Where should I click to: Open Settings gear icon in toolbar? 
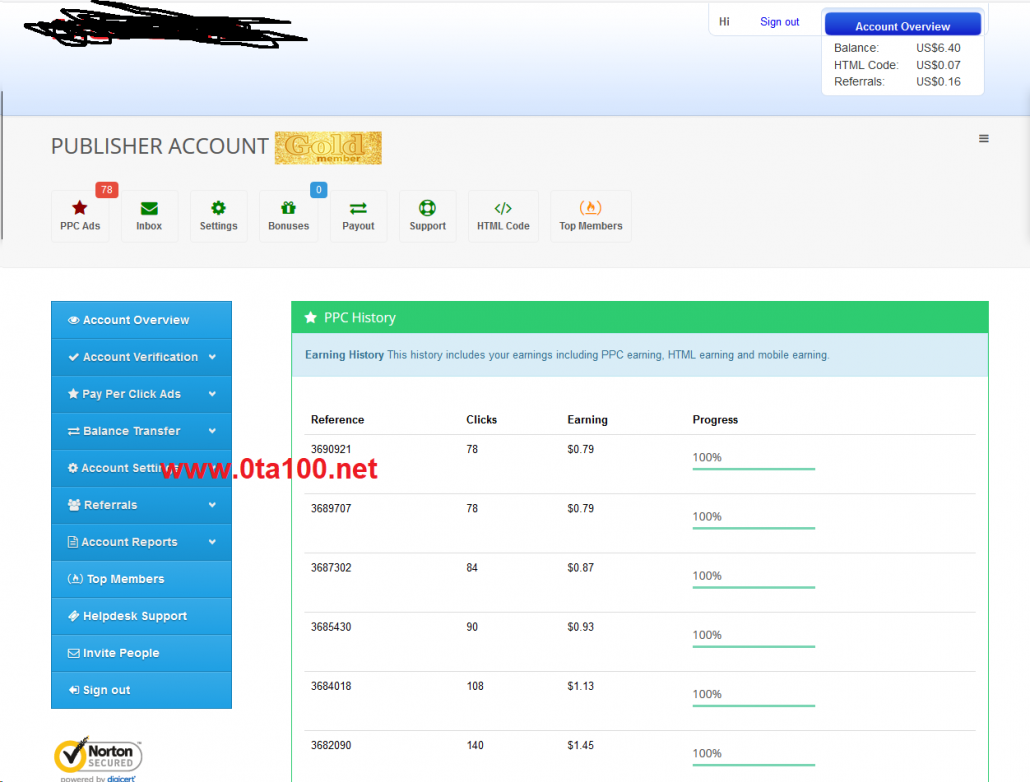click(x=218, y=209)
